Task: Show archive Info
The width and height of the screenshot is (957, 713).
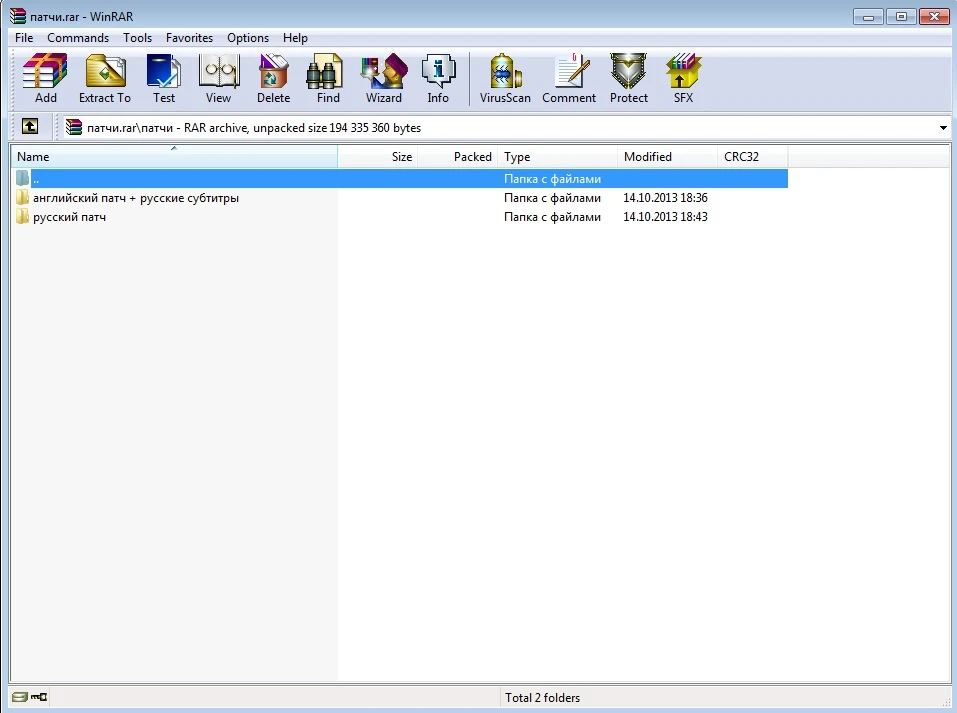Action: [438, 78]
